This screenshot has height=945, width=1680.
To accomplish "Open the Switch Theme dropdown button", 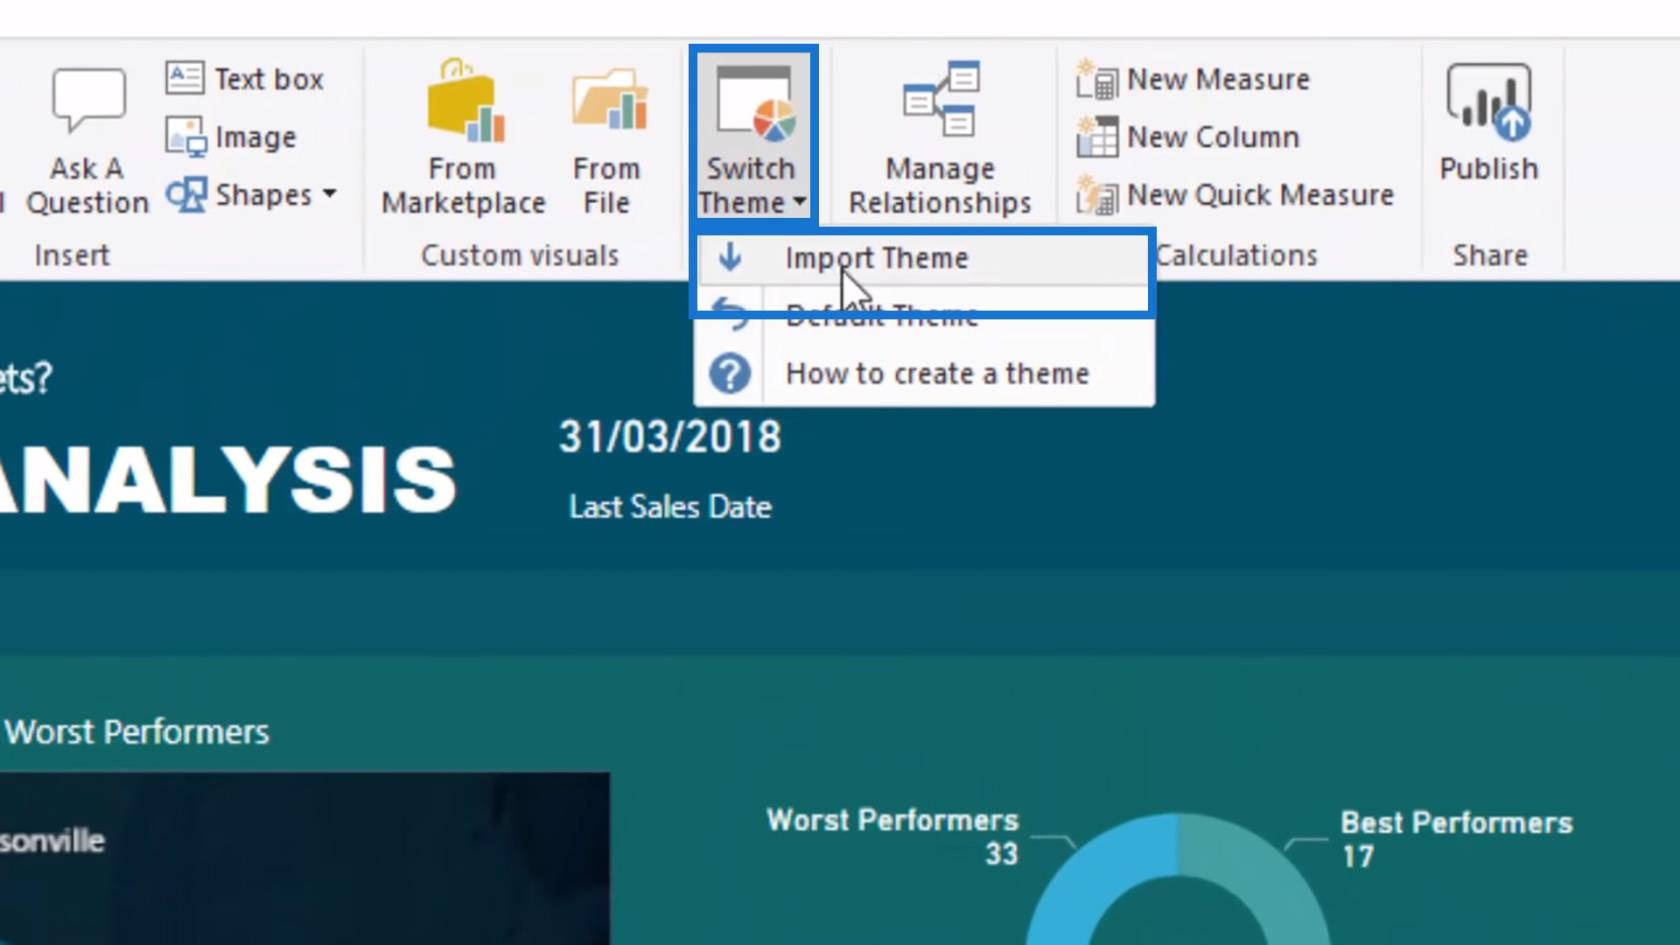I will point(753,136).
